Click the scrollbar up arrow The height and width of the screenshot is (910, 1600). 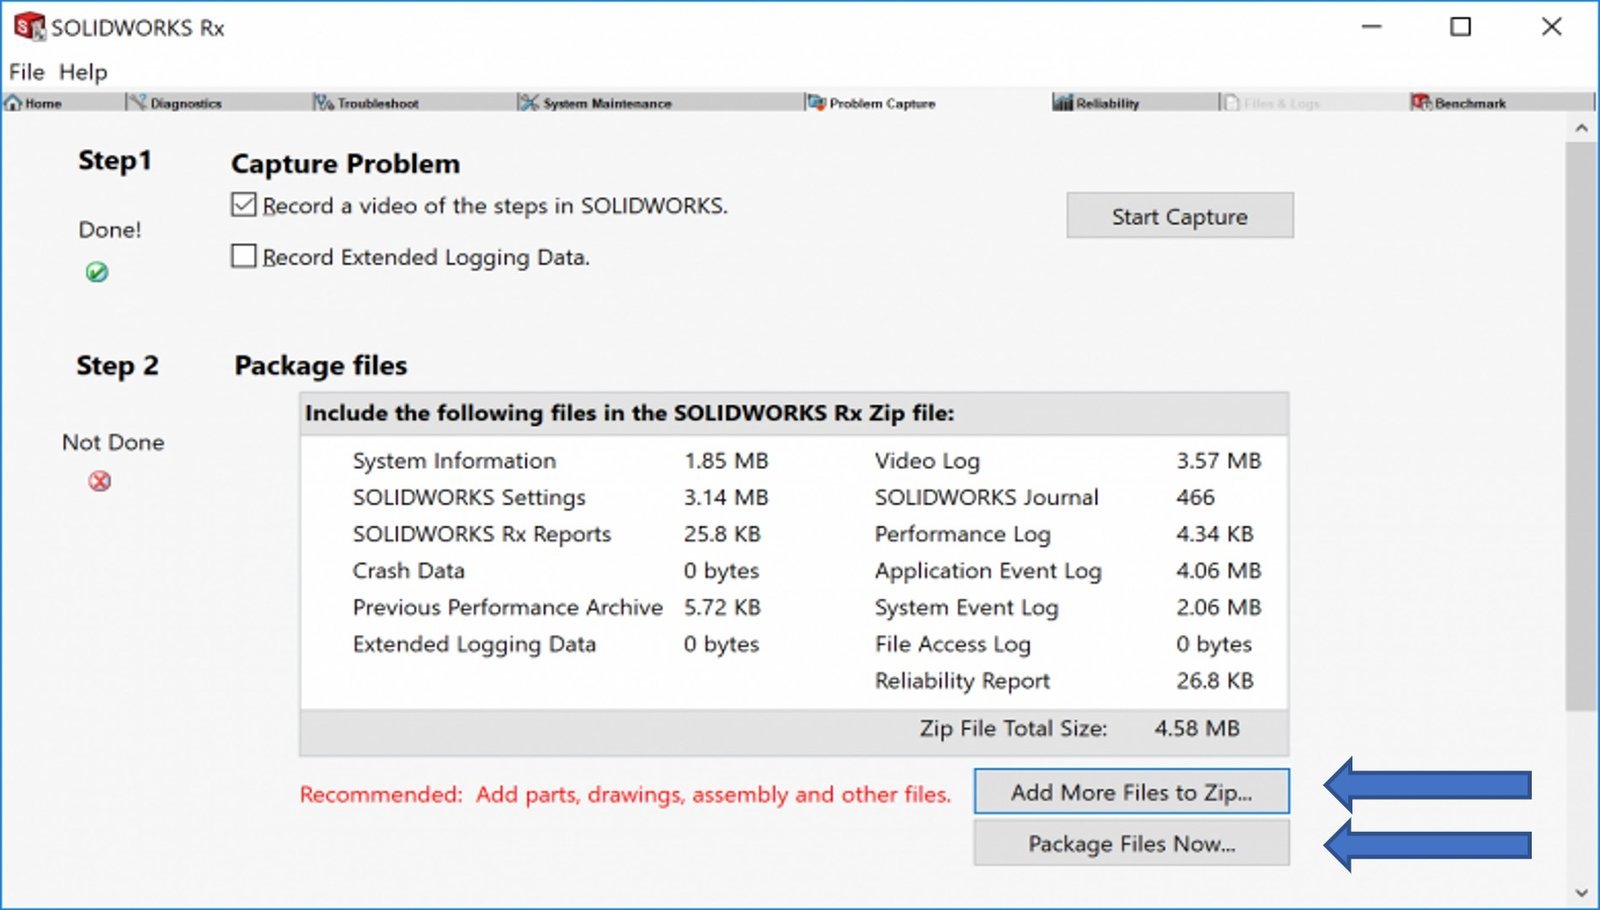[1581, 128]
